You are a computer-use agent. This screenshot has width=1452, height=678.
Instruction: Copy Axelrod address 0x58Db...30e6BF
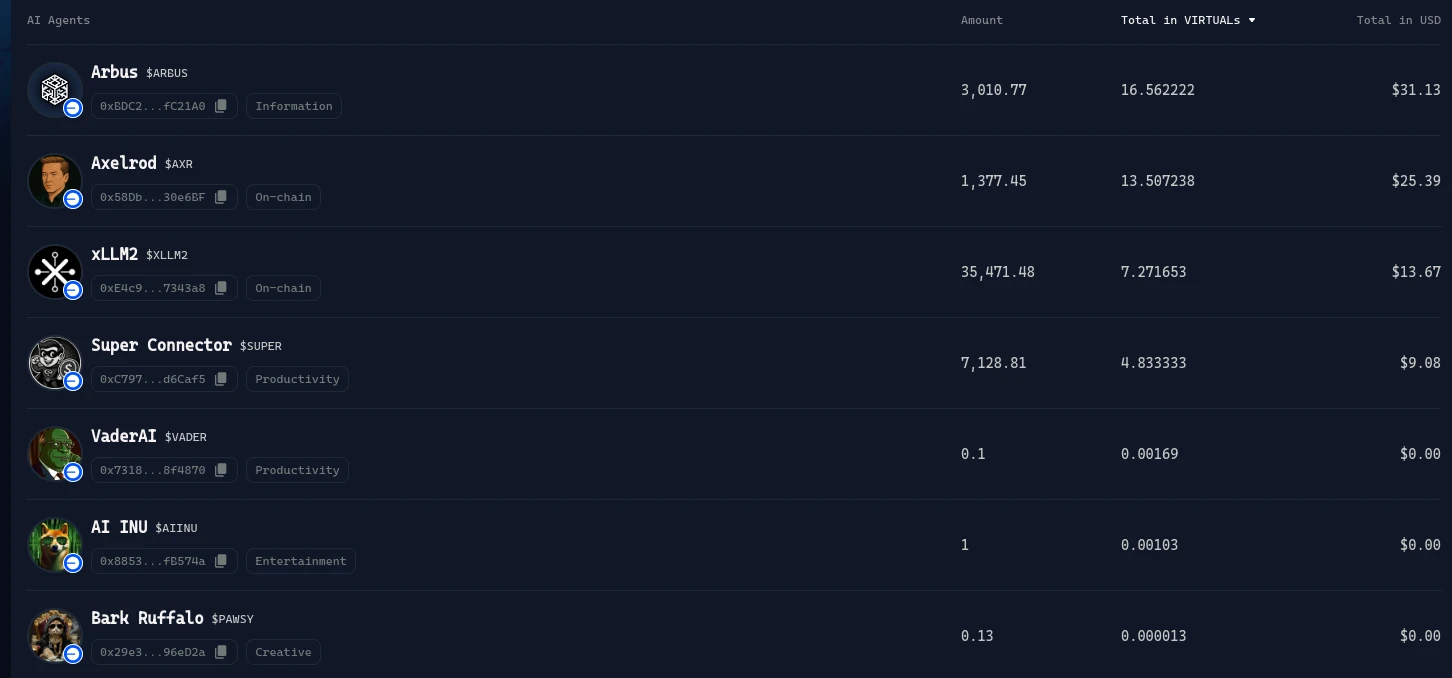tap(221, 197)
